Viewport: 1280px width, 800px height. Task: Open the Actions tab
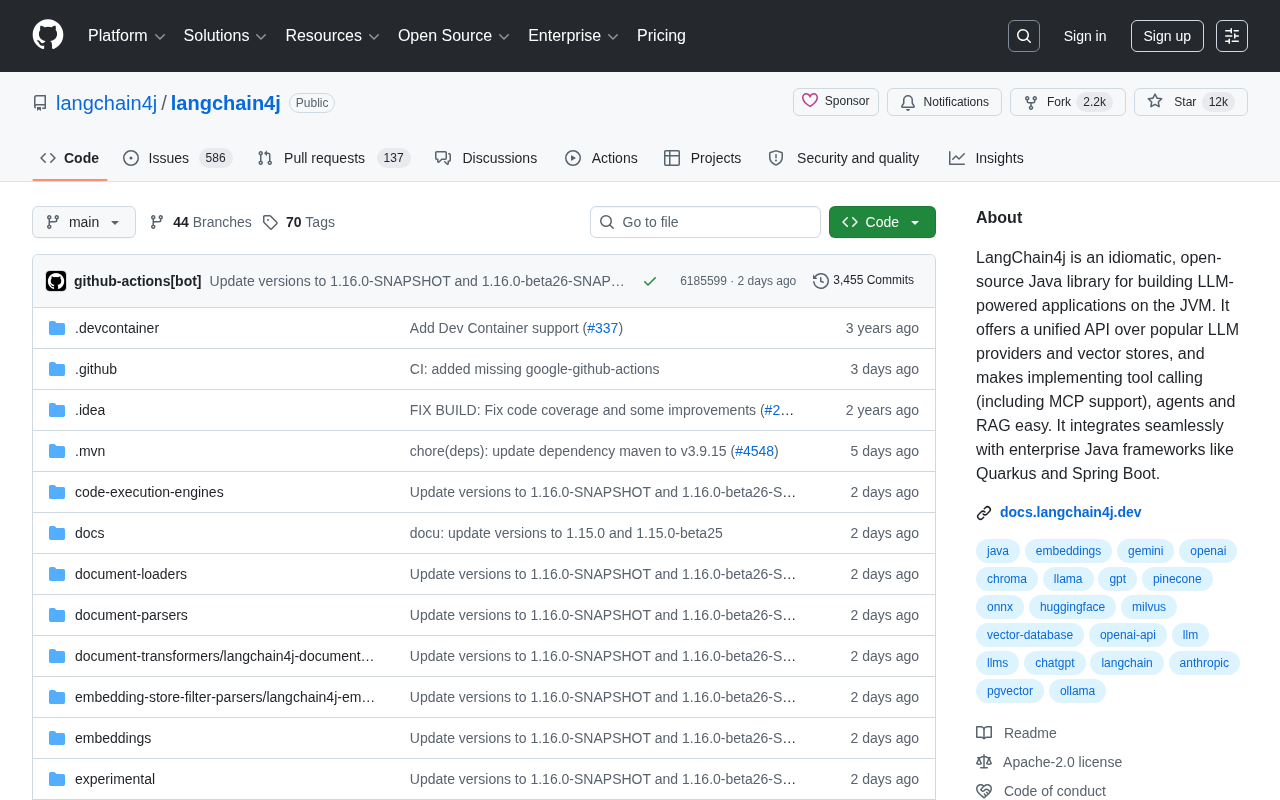click(x=601, y=158)
